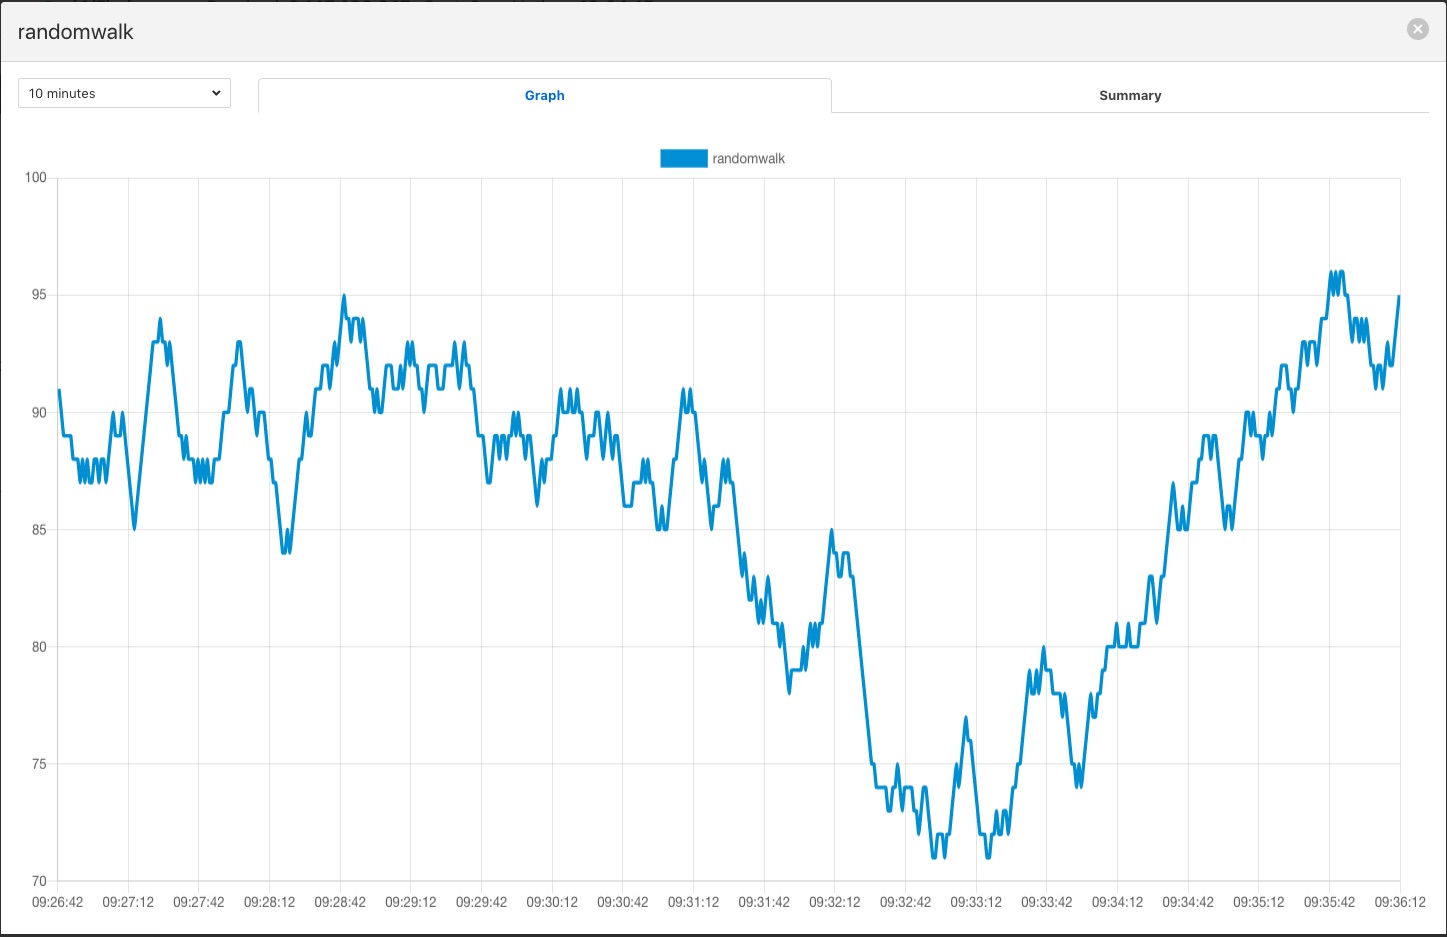Close the randomwalk dialog
Screen dimensions: 1447x937
1417,30
